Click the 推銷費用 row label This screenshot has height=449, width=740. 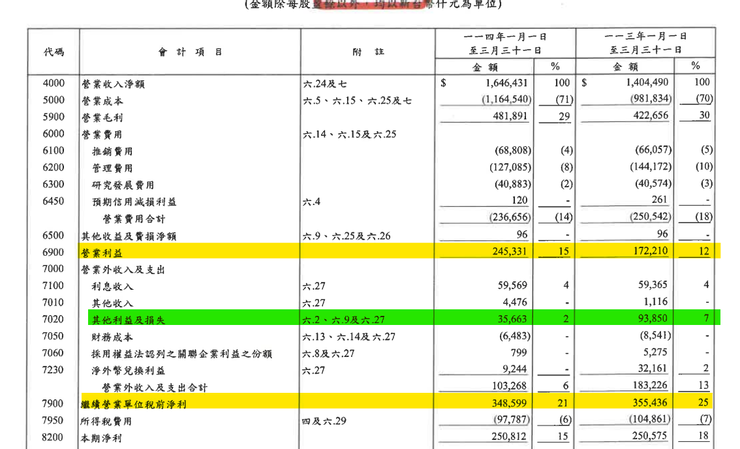pos(112,151)
